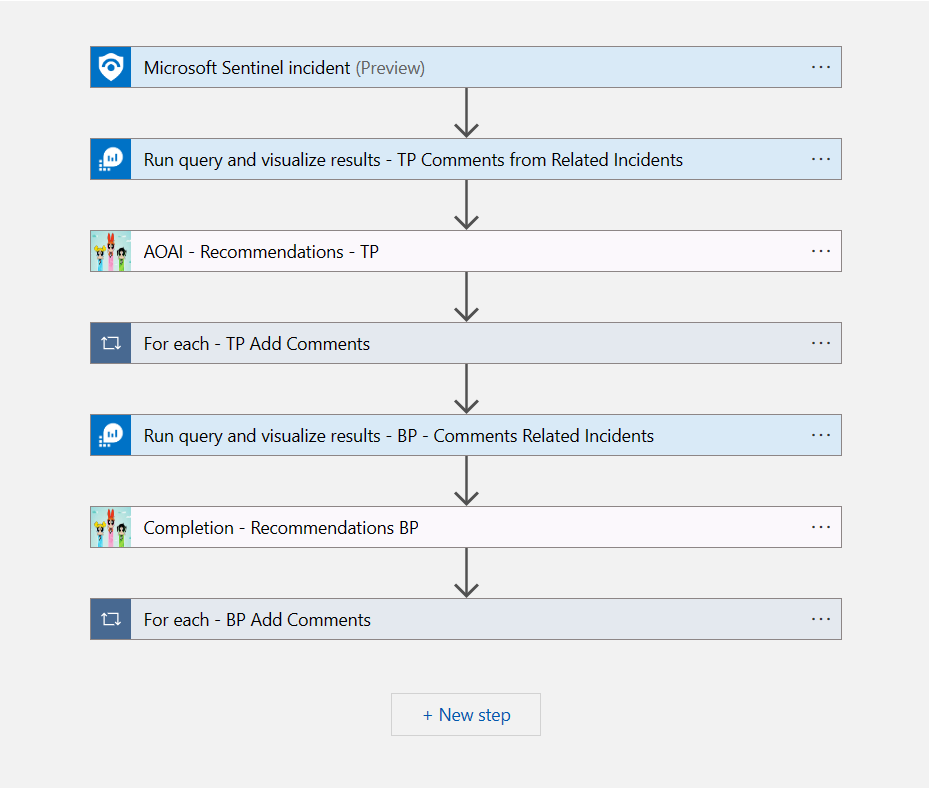This screenshot has width=929, height=788.
Task: Expand the For each - TP Add Comments step
Action: 257,344
